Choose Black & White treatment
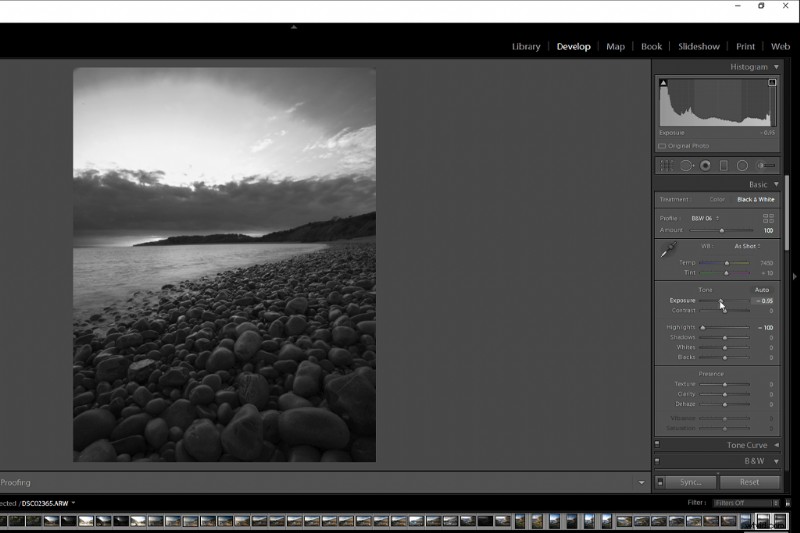This screenshot has height=533, width=800. [x=756, y=199]
